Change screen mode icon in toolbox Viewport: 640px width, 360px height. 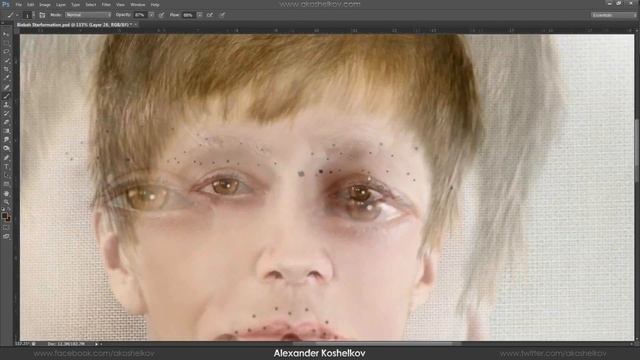coord(6,236)
